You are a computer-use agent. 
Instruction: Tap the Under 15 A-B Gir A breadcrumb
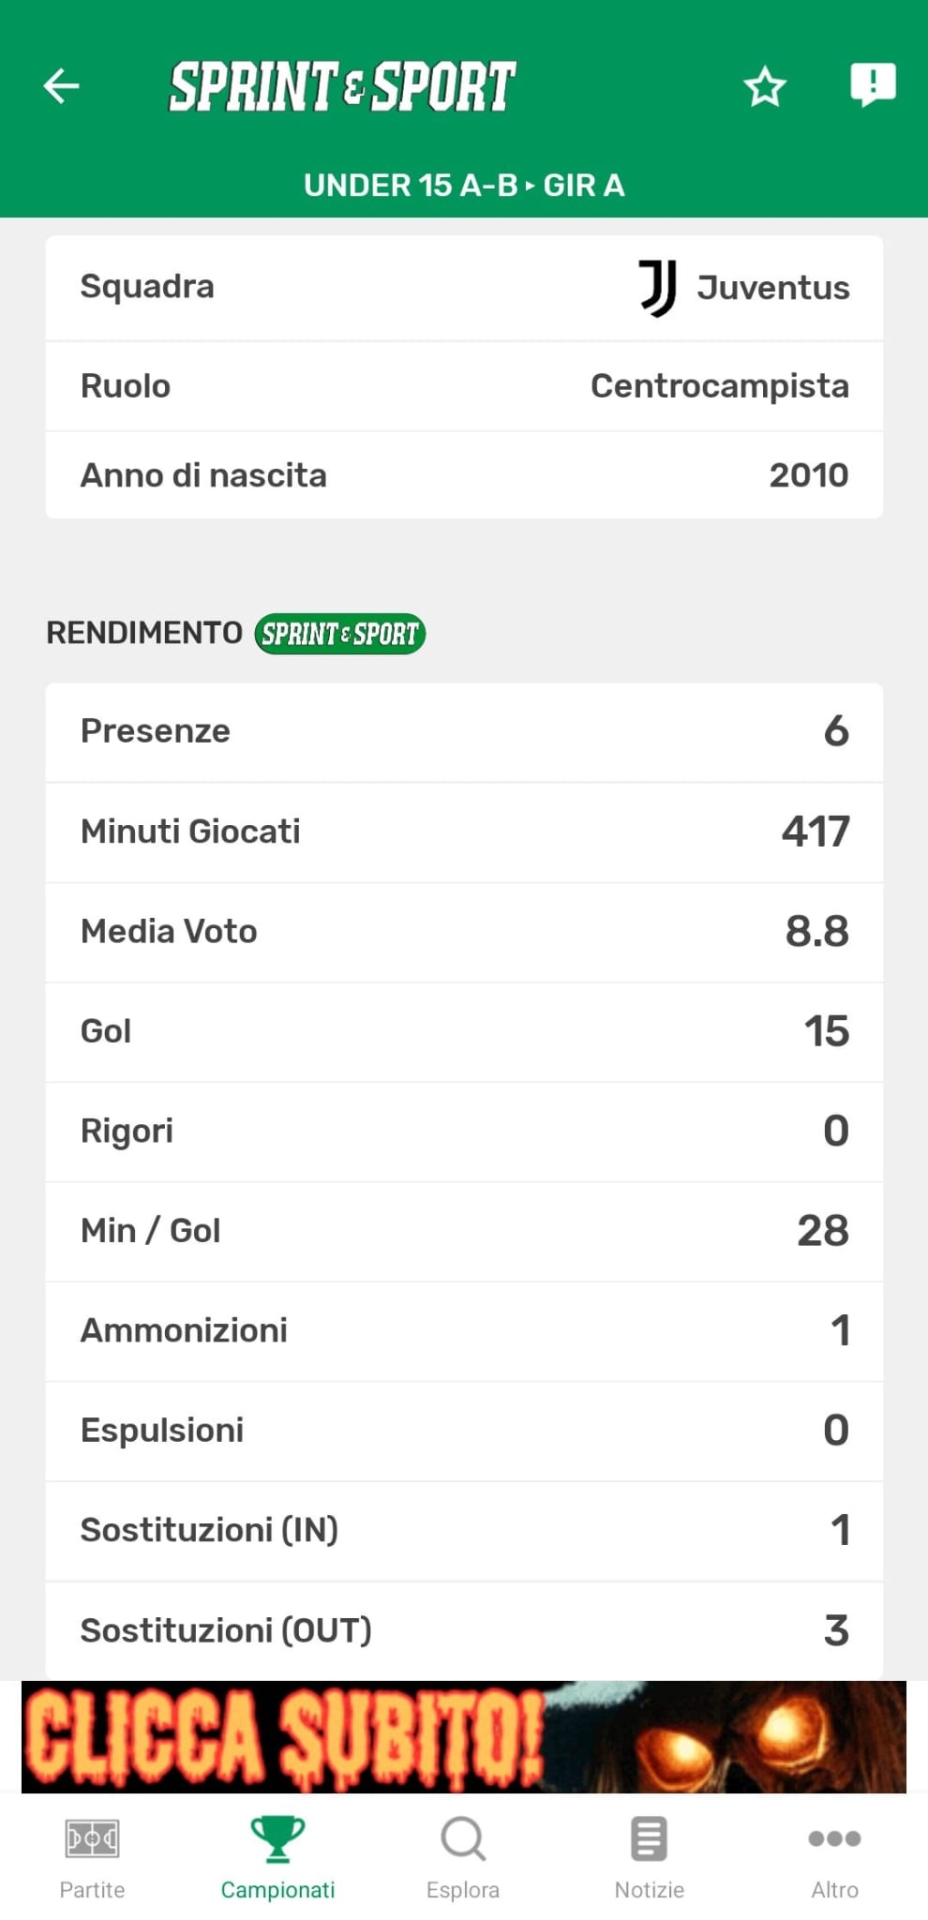[x=464, y=185]
